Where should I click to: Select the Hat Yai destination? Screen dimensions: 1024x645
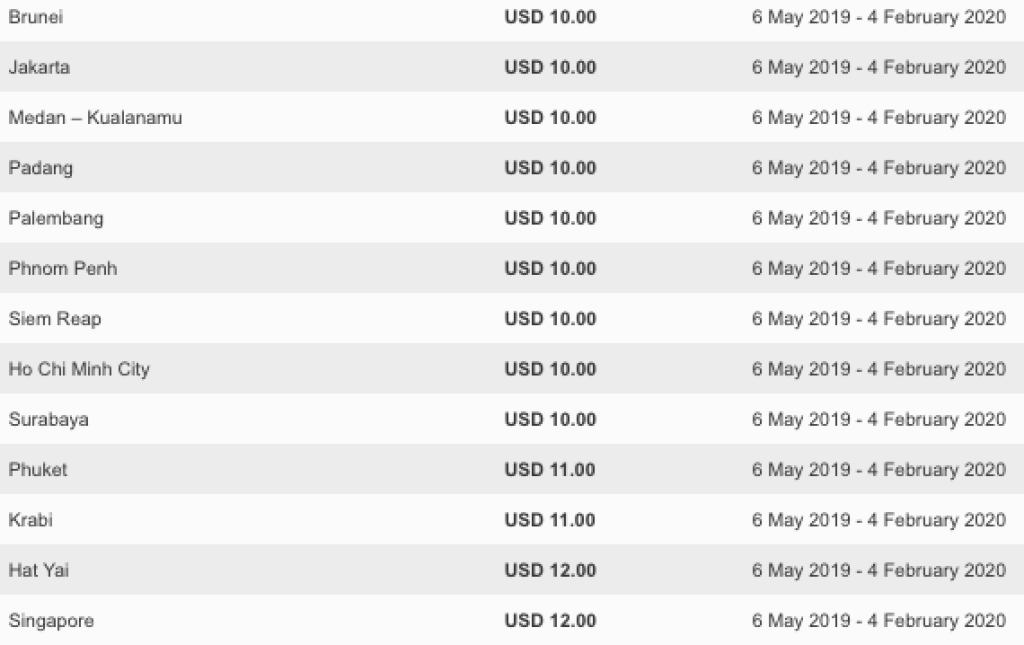pos(39,570)
